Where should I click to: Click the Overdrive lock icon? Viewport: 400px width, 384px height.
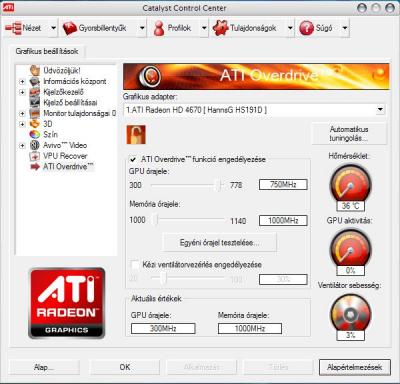click(136, 135)
